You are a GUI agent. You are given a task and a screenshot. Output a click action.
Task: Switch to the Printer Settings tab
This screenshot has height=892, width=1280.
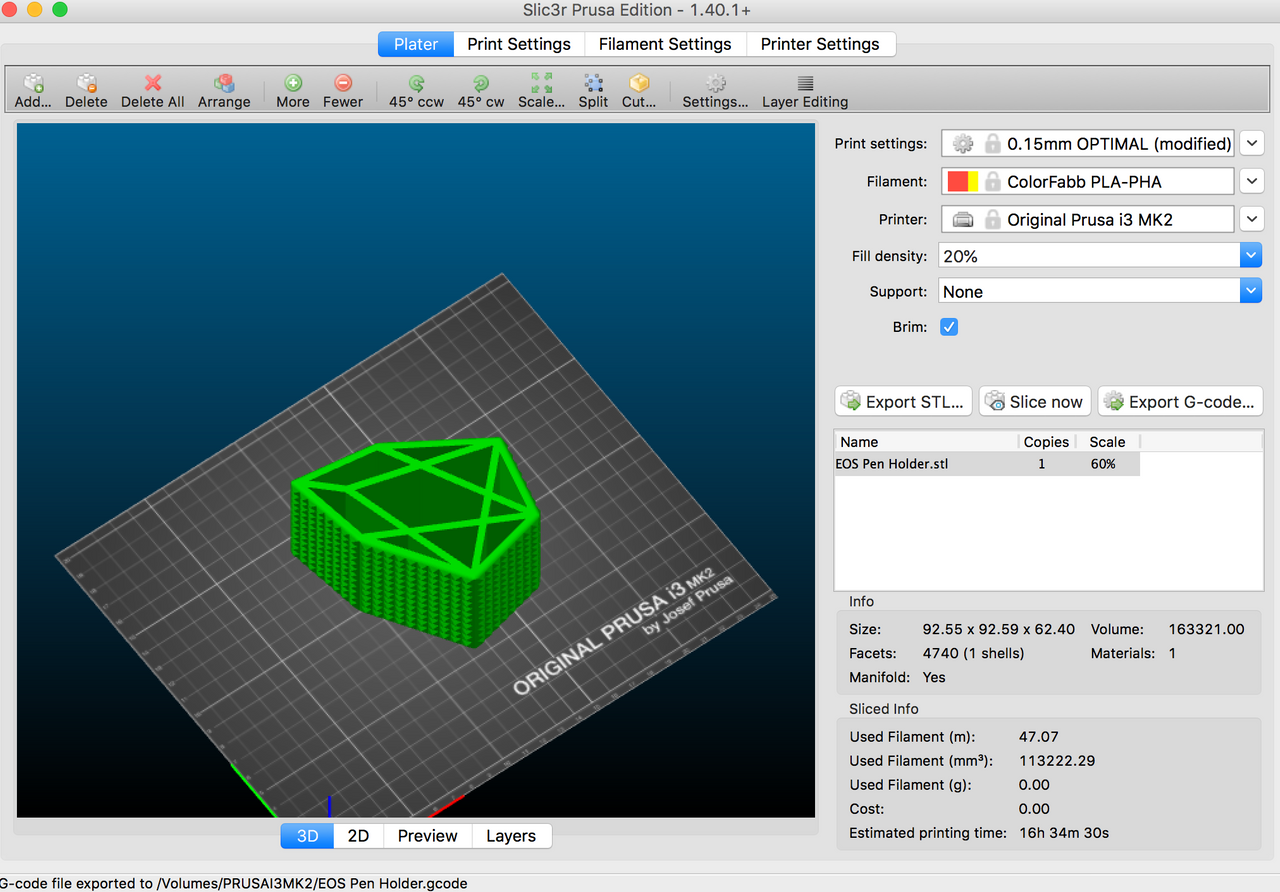820,44
